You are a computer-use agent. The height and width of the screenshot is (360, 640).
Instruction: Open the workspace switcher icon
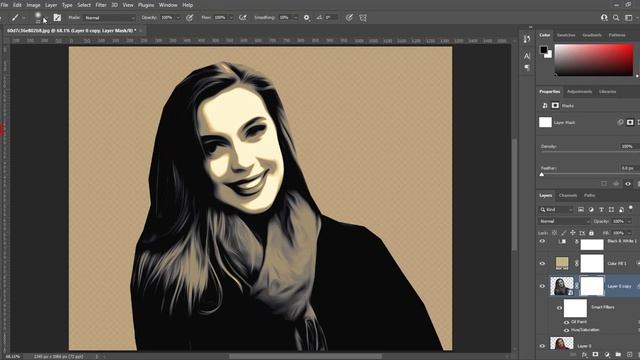[629, 18]
